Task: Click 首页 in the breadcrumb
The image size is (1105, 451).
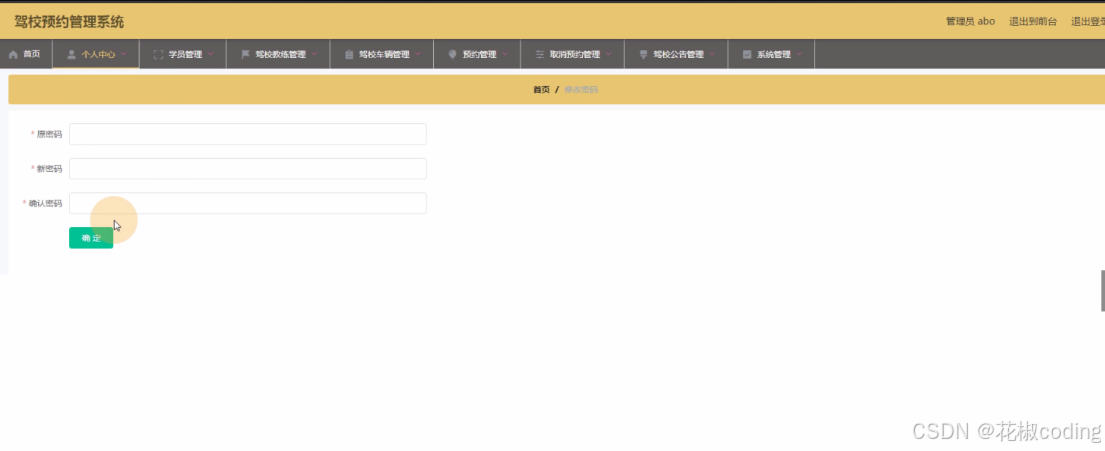Action: click(x=541, y=89)
